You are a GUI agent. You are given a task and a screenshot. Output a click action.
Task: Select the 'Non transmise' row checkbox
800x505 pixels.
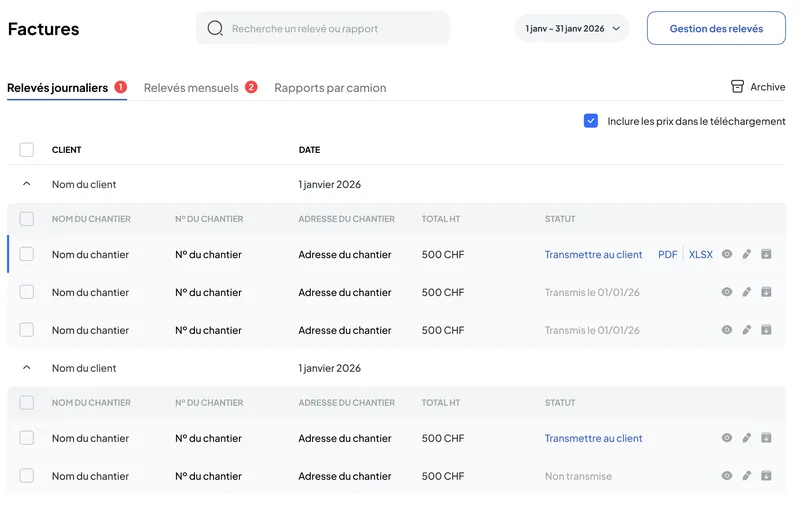27,475
